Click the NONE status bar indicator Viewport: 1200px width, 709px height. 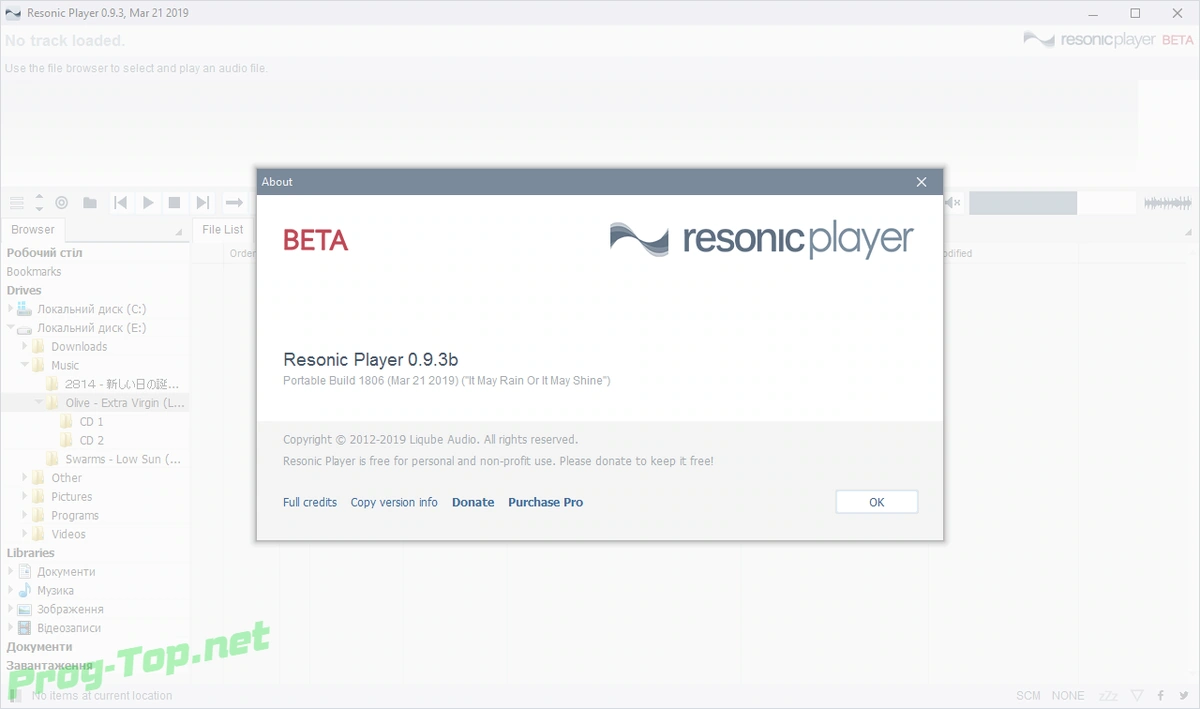(x=1068, y=696)
